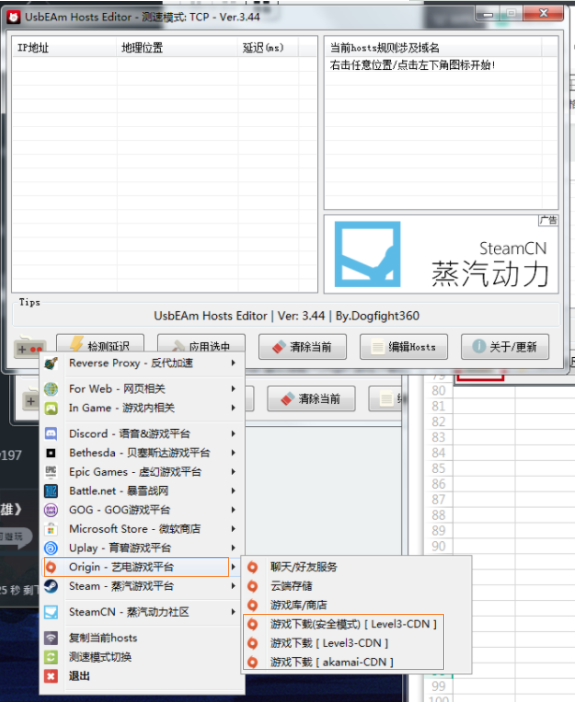Click the In Game green icon
The width and height of the screenshot is (587, 702).
(x=51, y=408)
